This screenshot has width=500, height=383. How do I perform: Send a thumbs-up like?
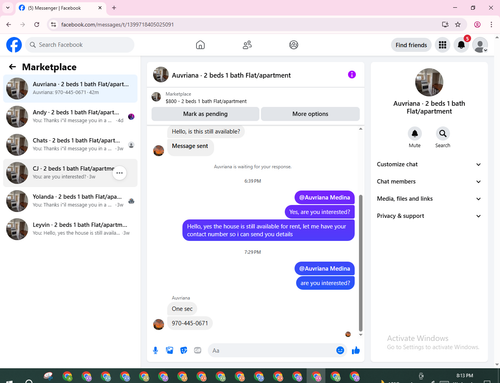pyautogui.click(x=356, y=350)
